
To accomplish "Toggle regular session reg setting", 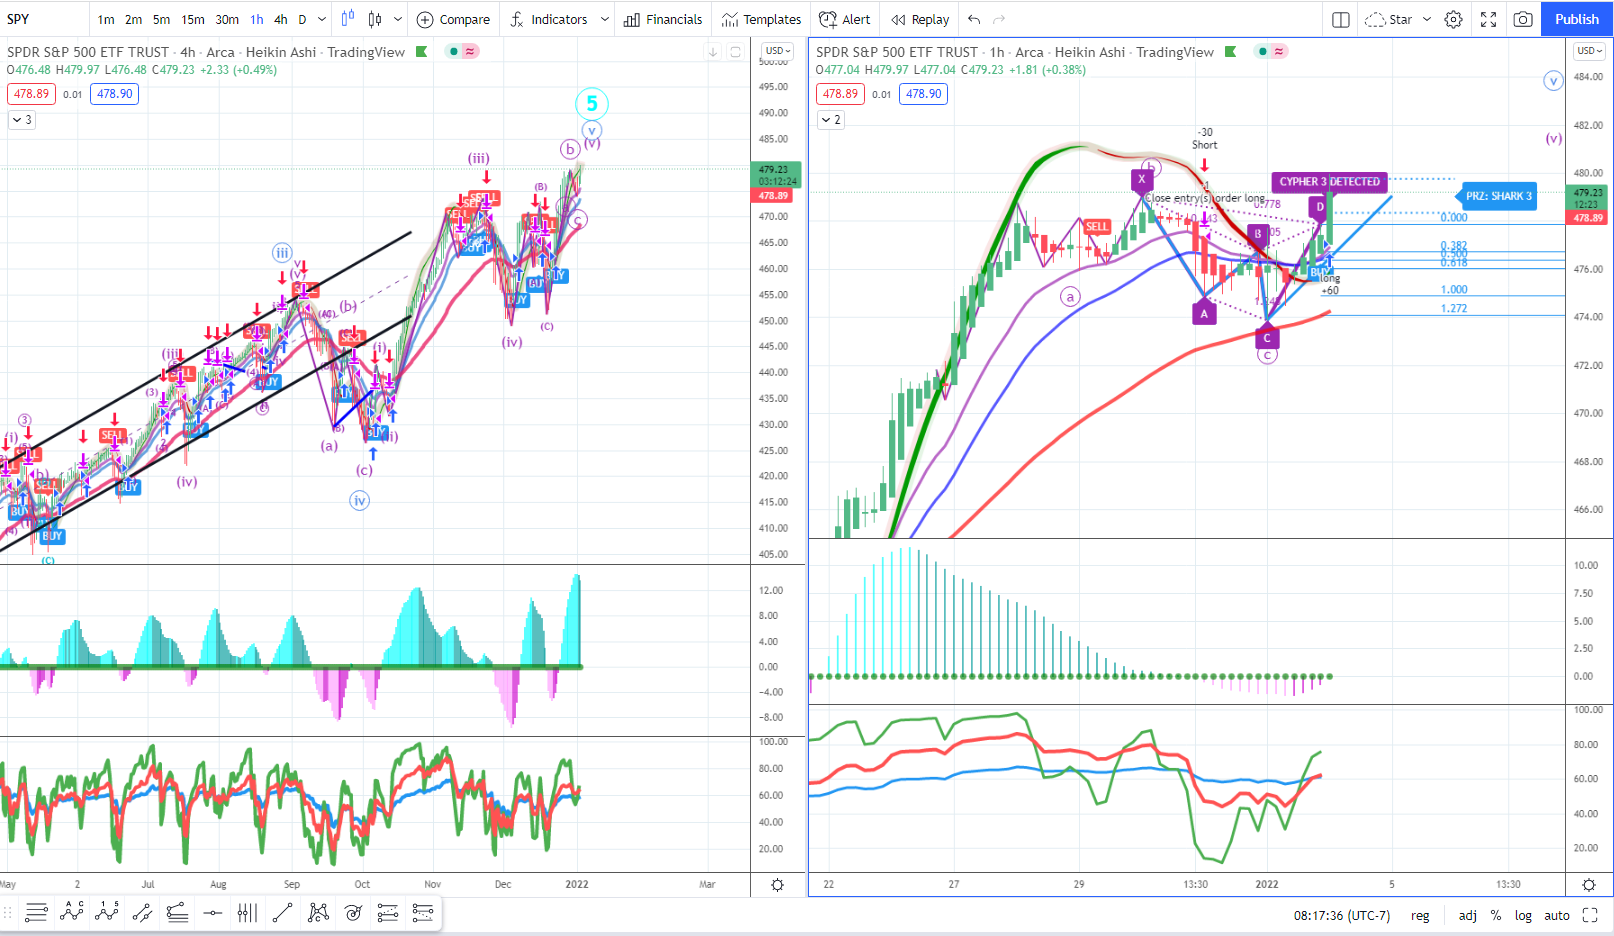I will (1420, 915).
